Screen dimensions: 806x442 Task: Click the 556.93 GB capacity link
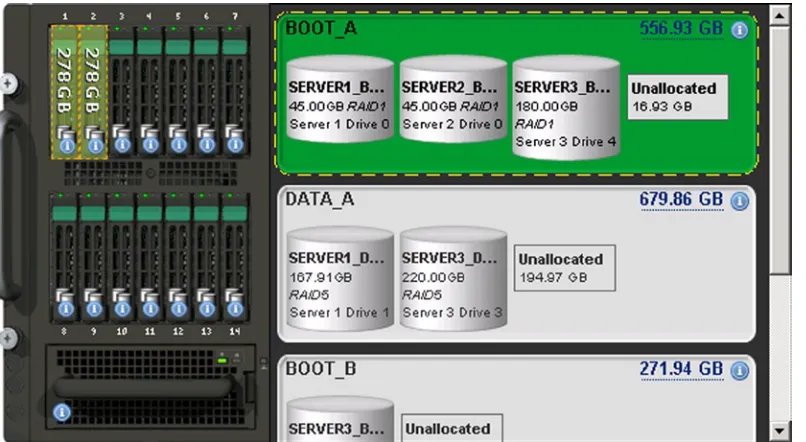click(x=681, y=28)
